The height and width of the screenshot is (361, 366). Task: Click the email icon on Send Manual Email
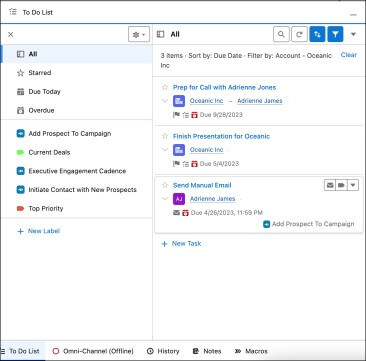point(330,185)
